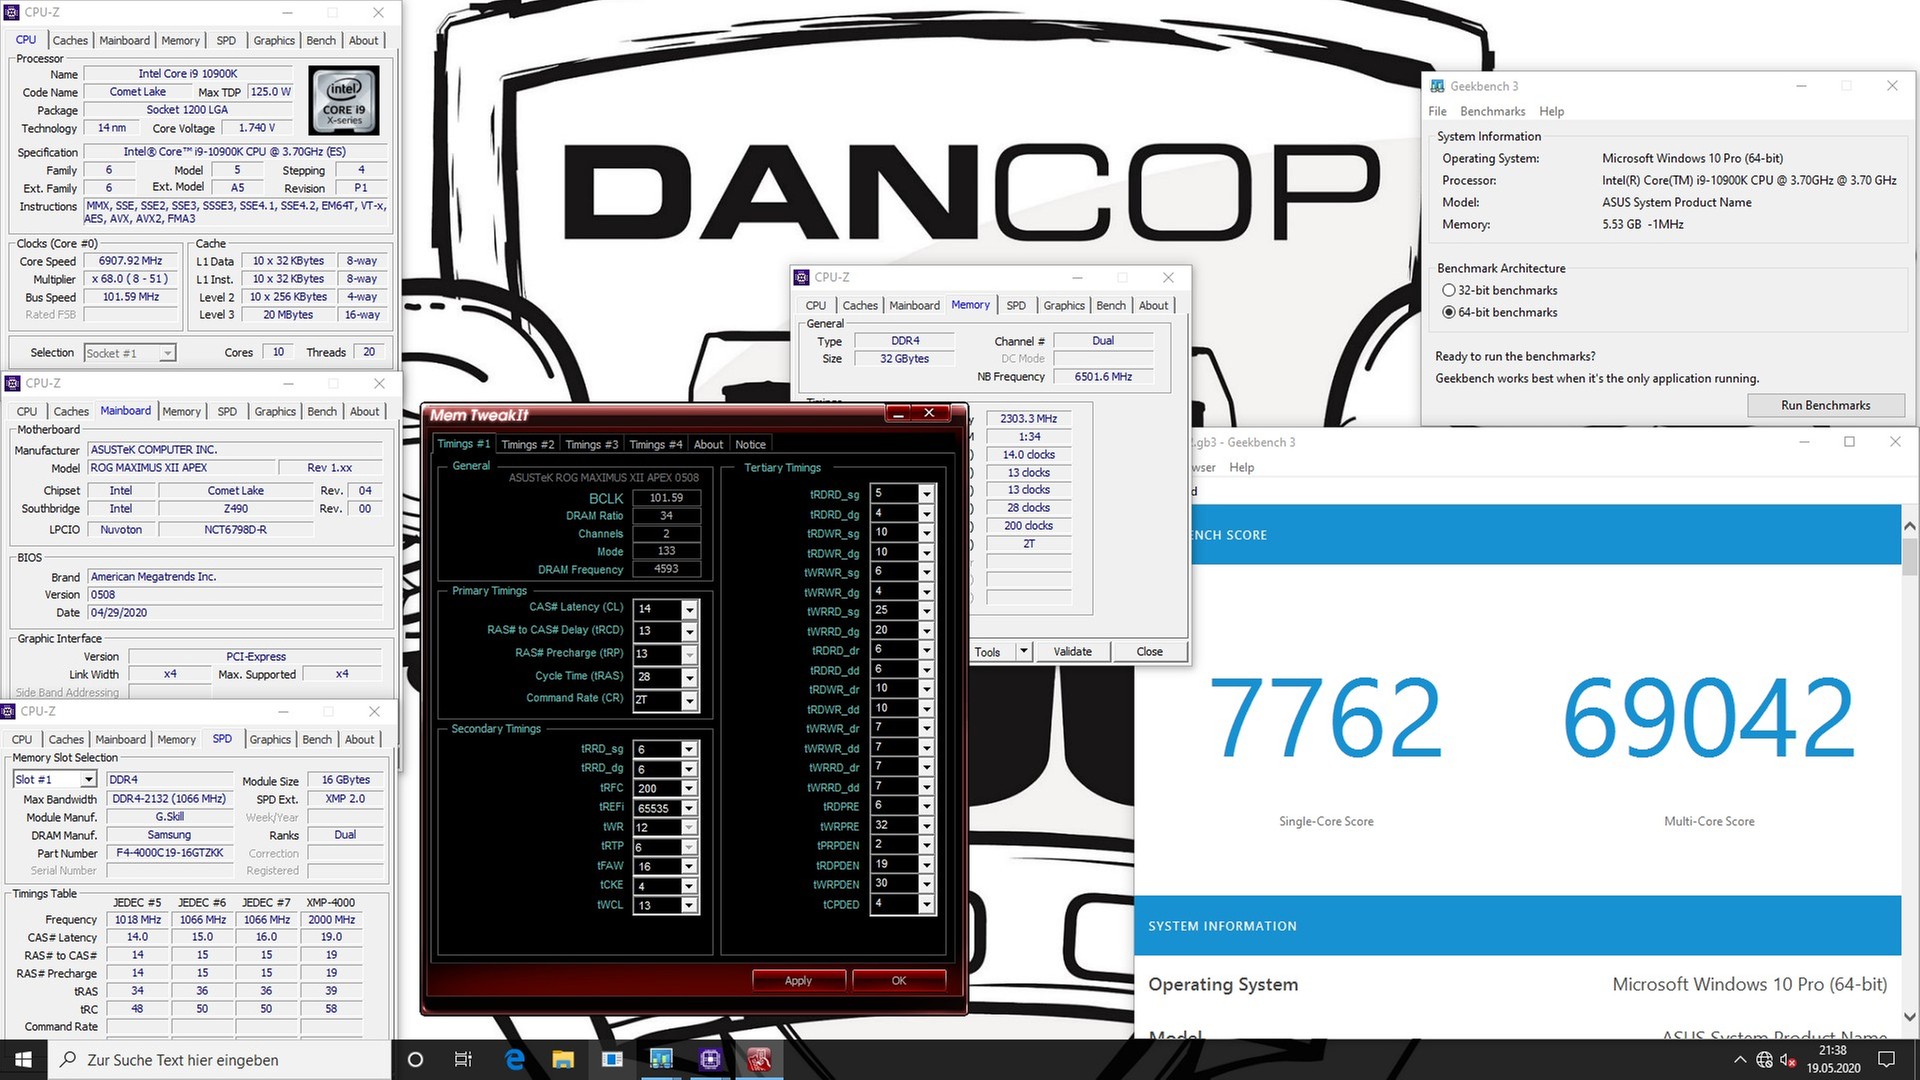Click the Windows search box

click(x=220, y=1059)
